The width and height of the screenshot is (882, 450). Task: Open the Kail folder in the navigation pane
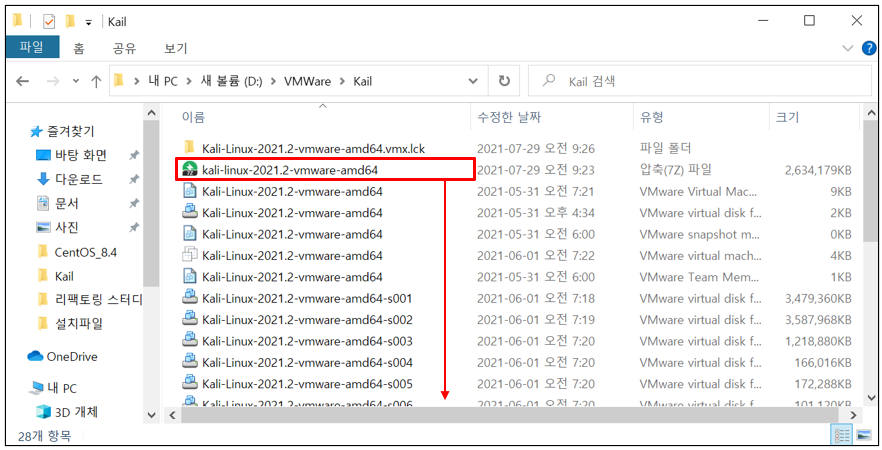pyautogui.click(x=64, y=276)
